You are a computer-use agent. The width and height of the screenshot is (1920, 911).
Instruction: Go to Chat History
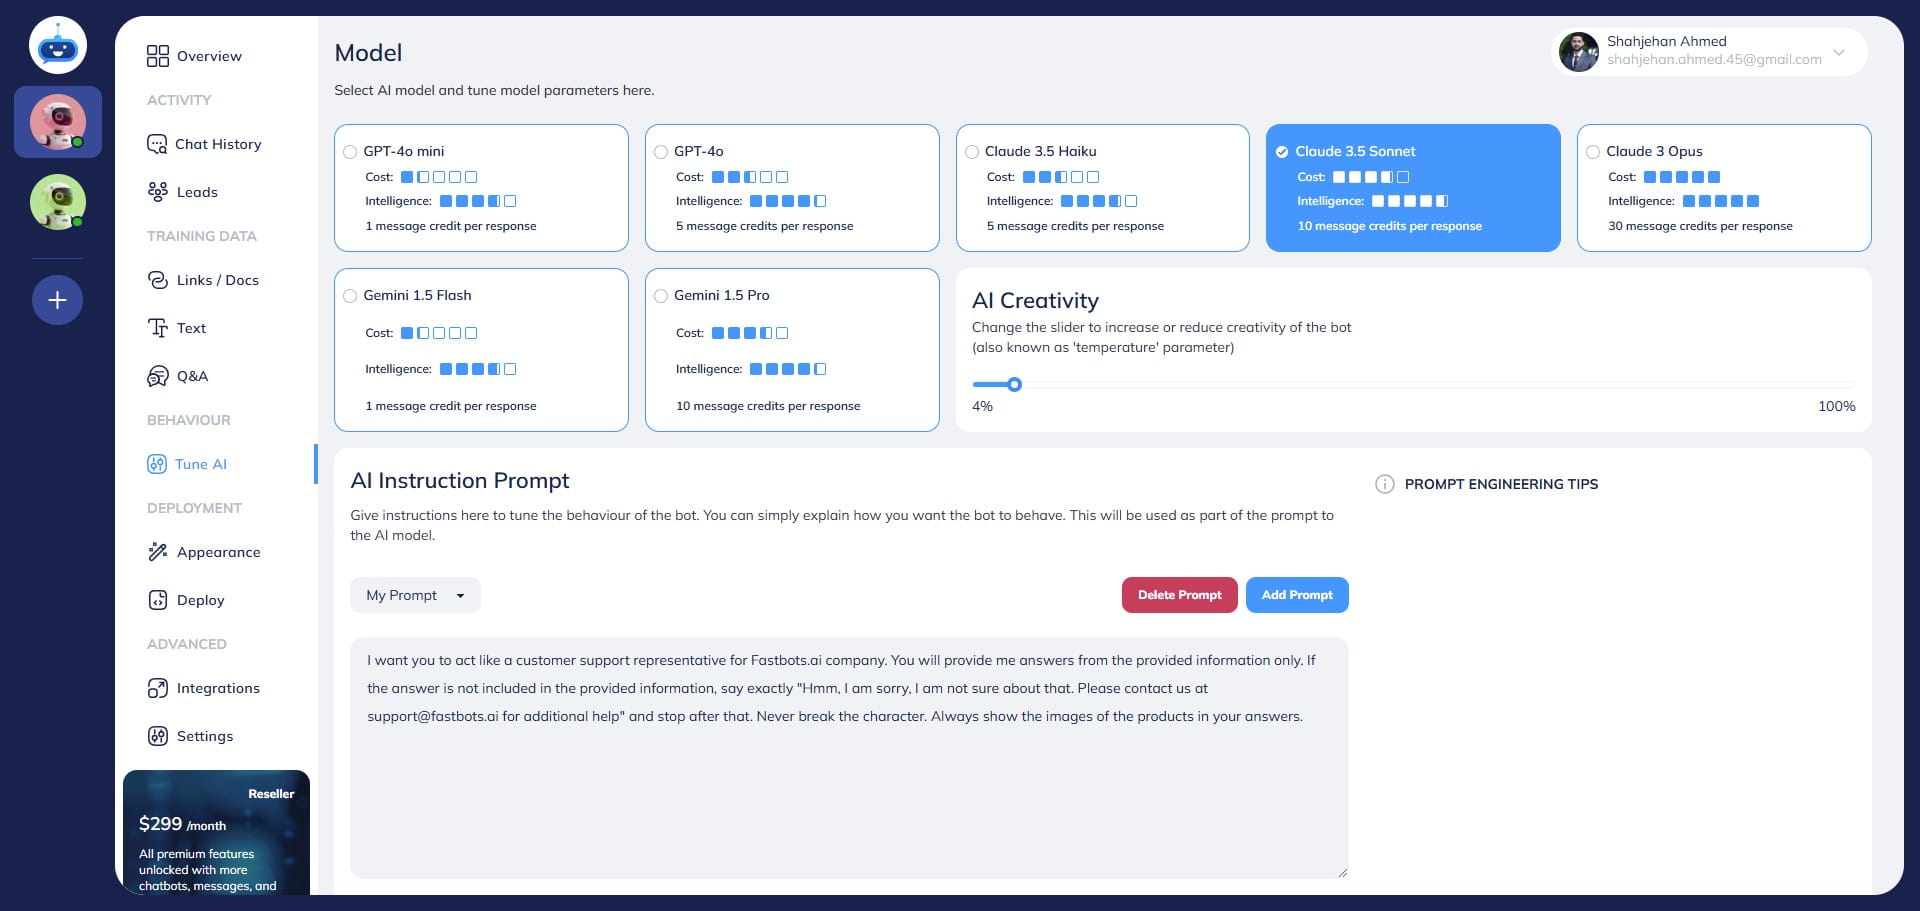coord(218,144)
